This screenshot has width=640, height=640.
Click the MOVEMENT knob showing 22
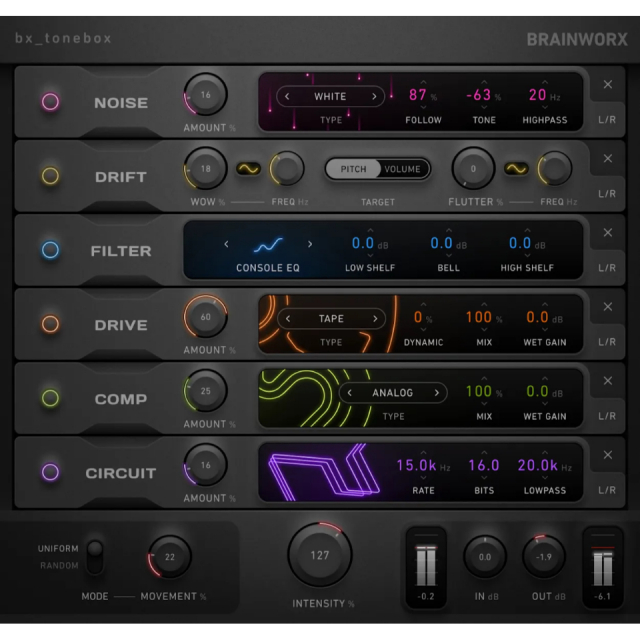(x=170, y=557)
